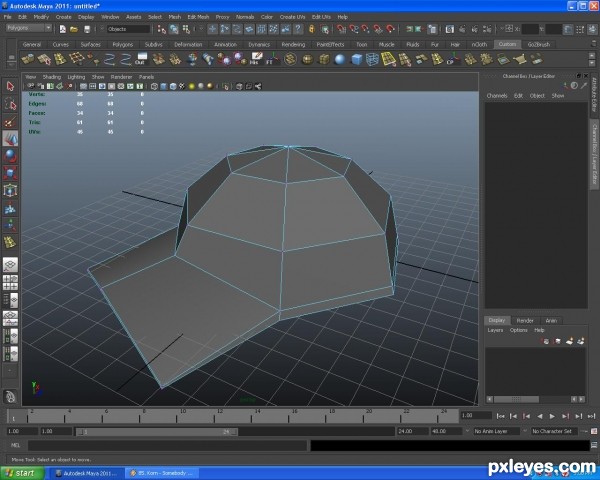Open the viewport Shading menu

point(52,77)
